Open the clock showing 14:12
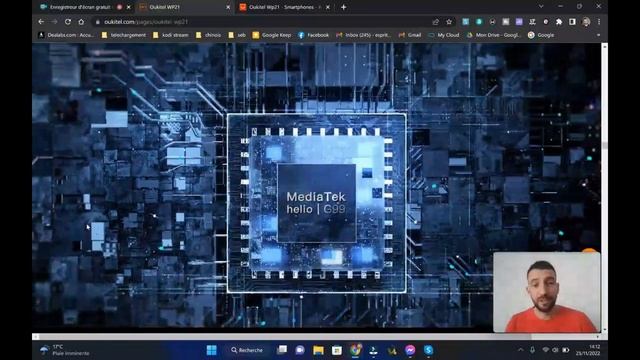640x360 pixels. click(x=588, y=350)
